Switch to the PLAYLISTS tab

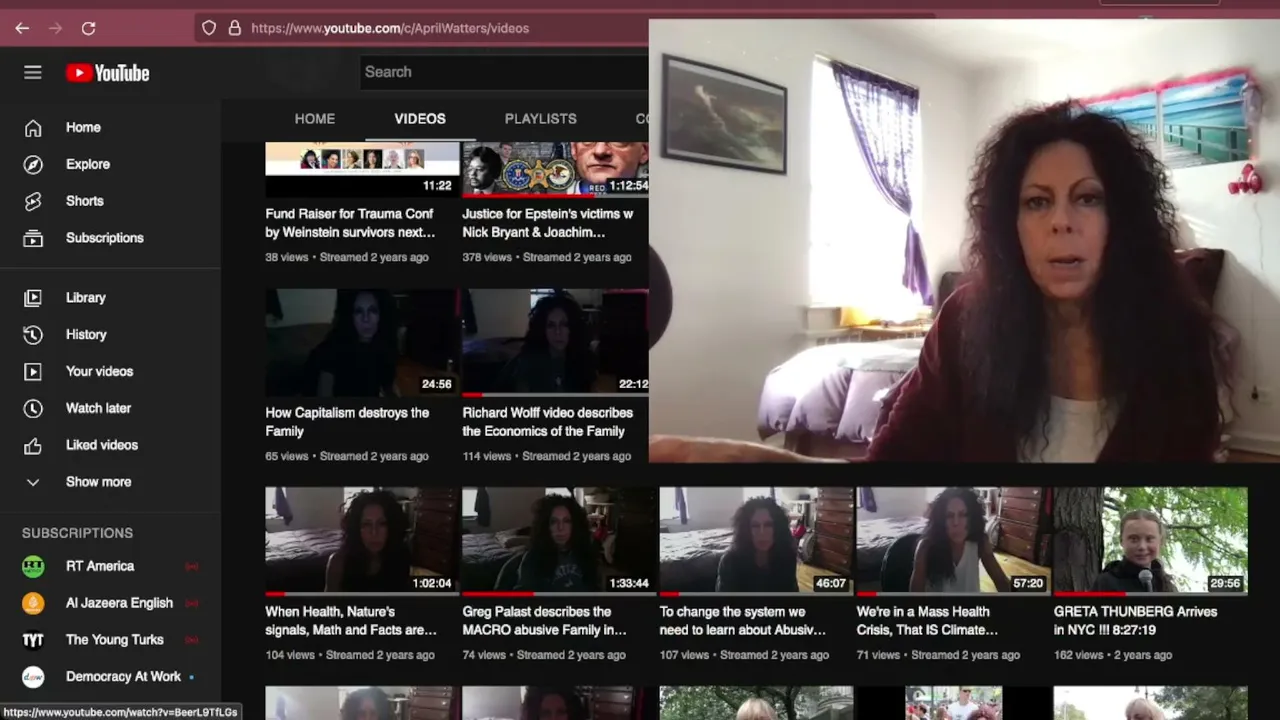point(541,118)
